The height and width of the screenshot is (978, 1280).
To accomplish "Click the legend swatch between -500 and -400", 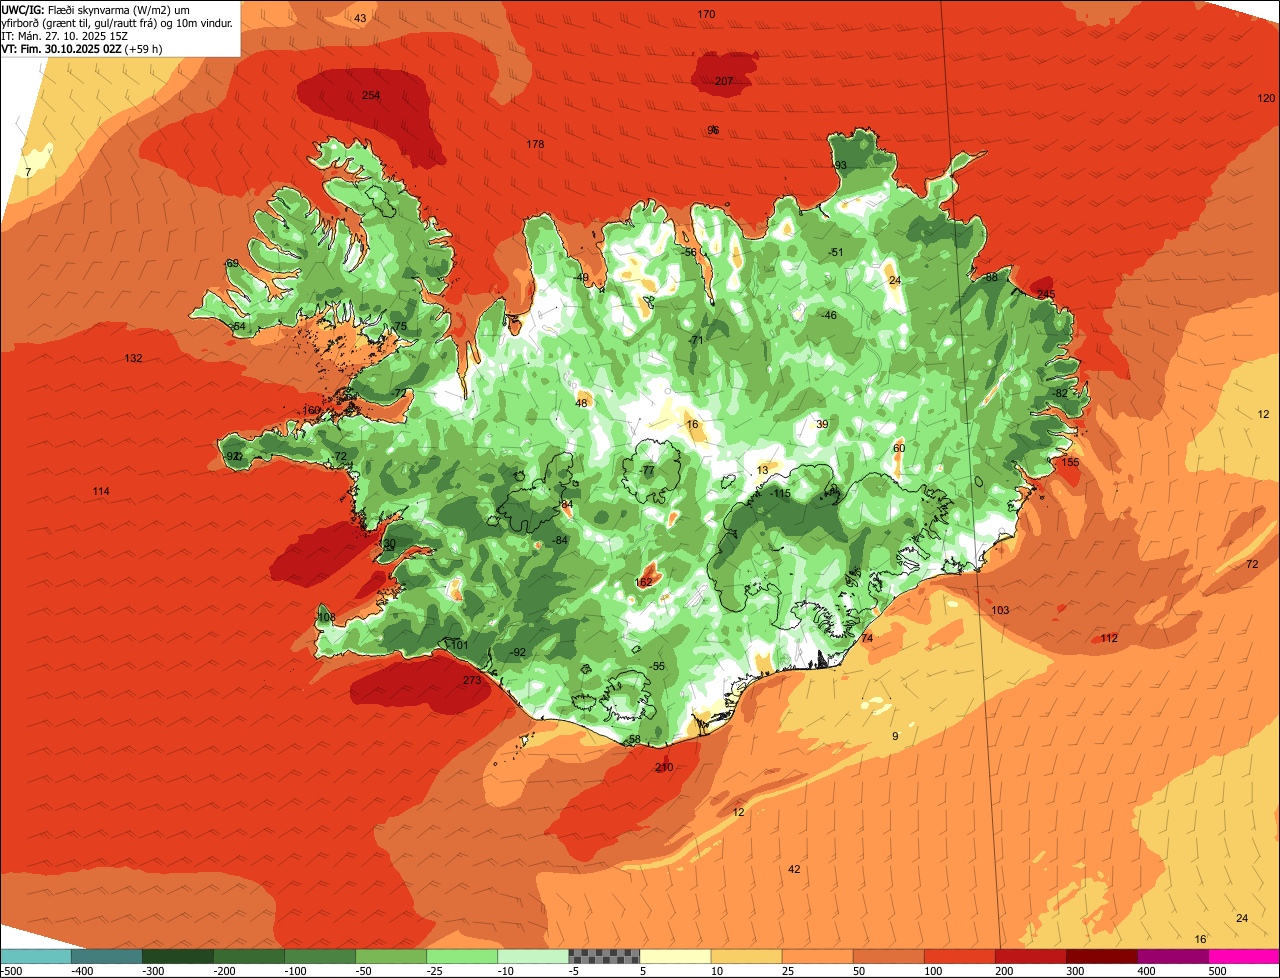I will point(36,956).
